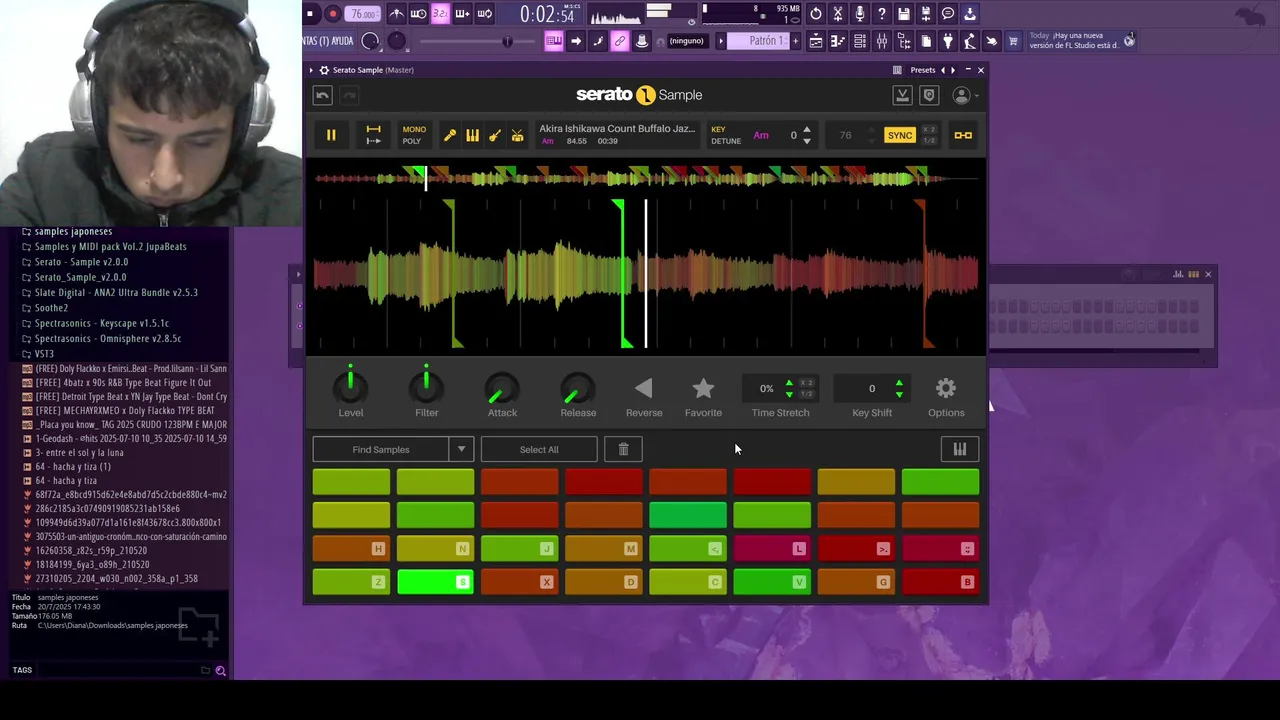
Task: Click the Release knob
Action: point(578,389)
